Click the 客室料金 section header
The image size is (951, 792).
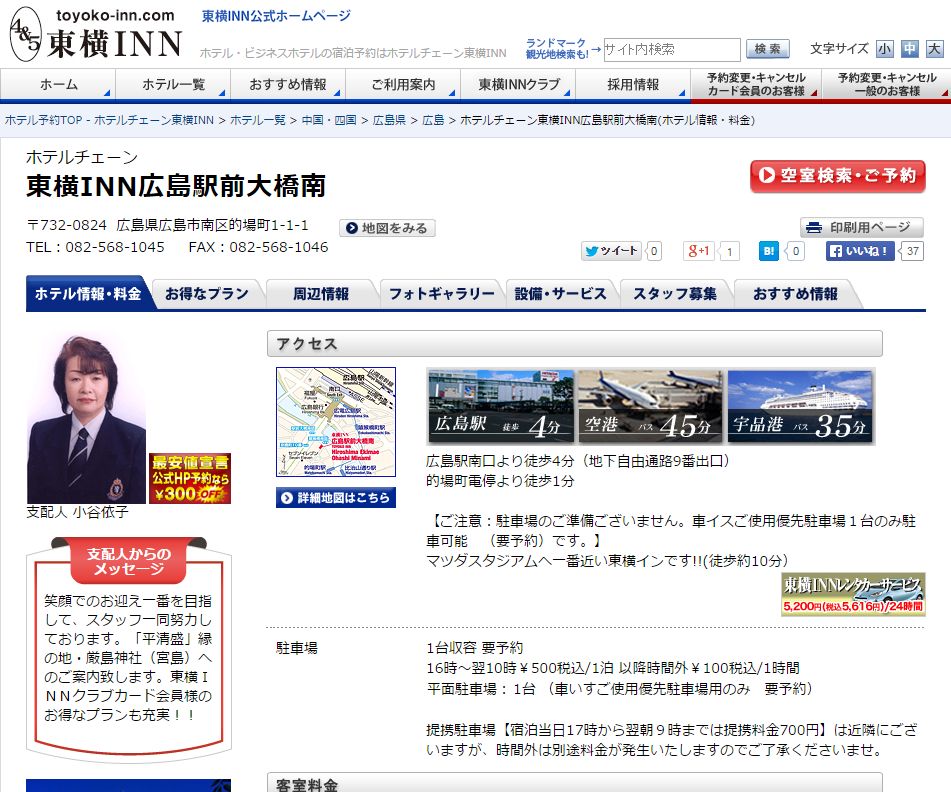click(x=574, y=784)
